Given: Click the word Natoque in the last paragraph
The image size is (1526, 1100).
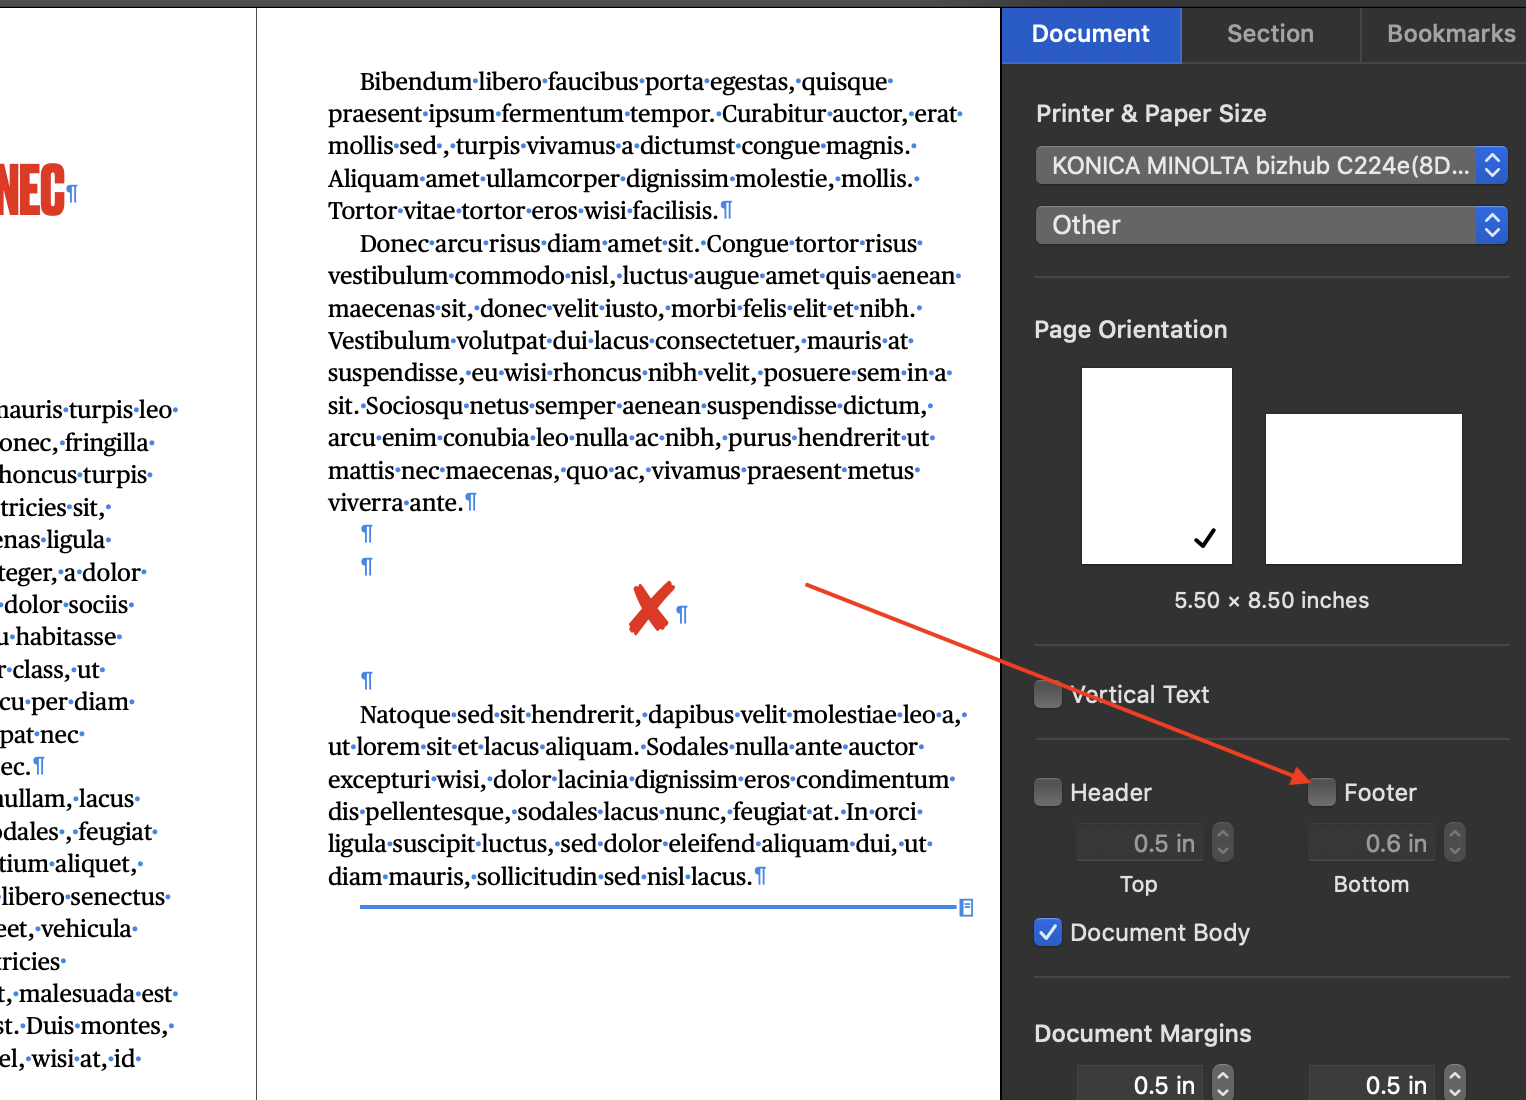Looking at the screenshot, I should [407, 715].
